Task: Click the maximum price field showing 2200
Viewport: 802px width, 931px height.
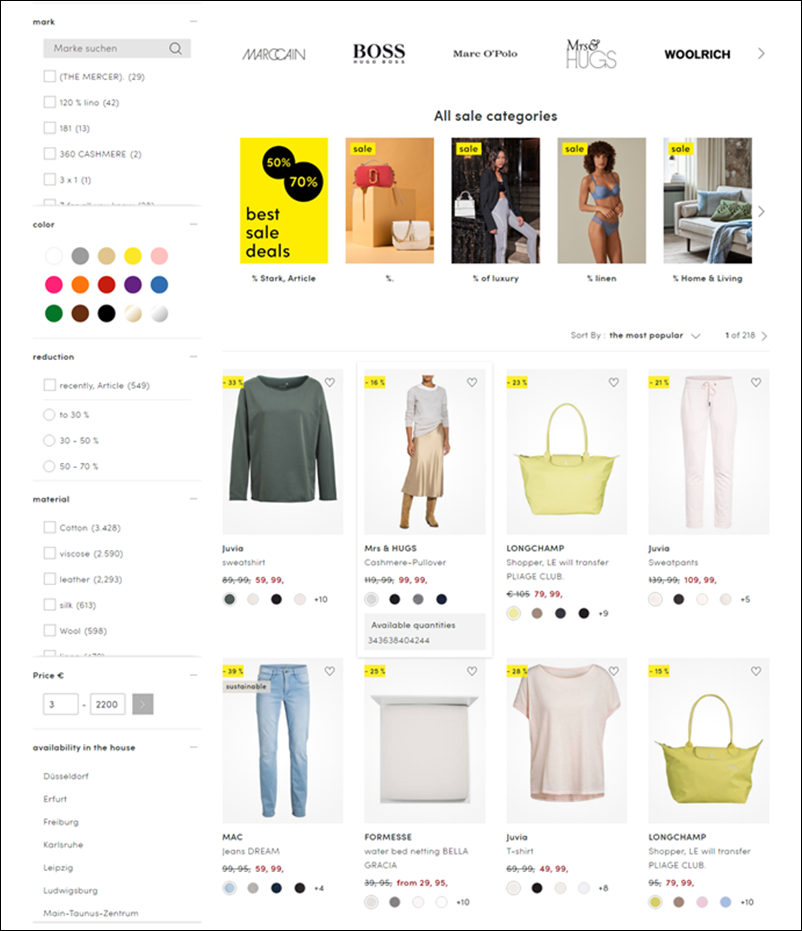Action: coord(107,704)
